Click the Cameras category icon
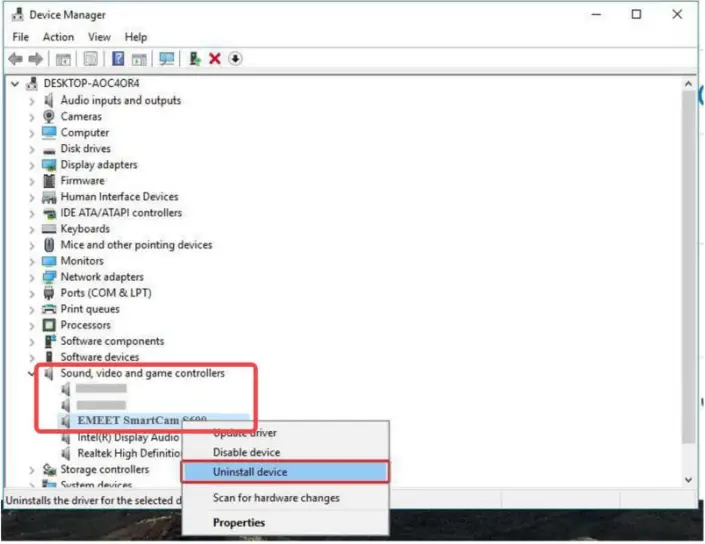The height and width of the screenshot is (544, 705). tap(49, 116)
